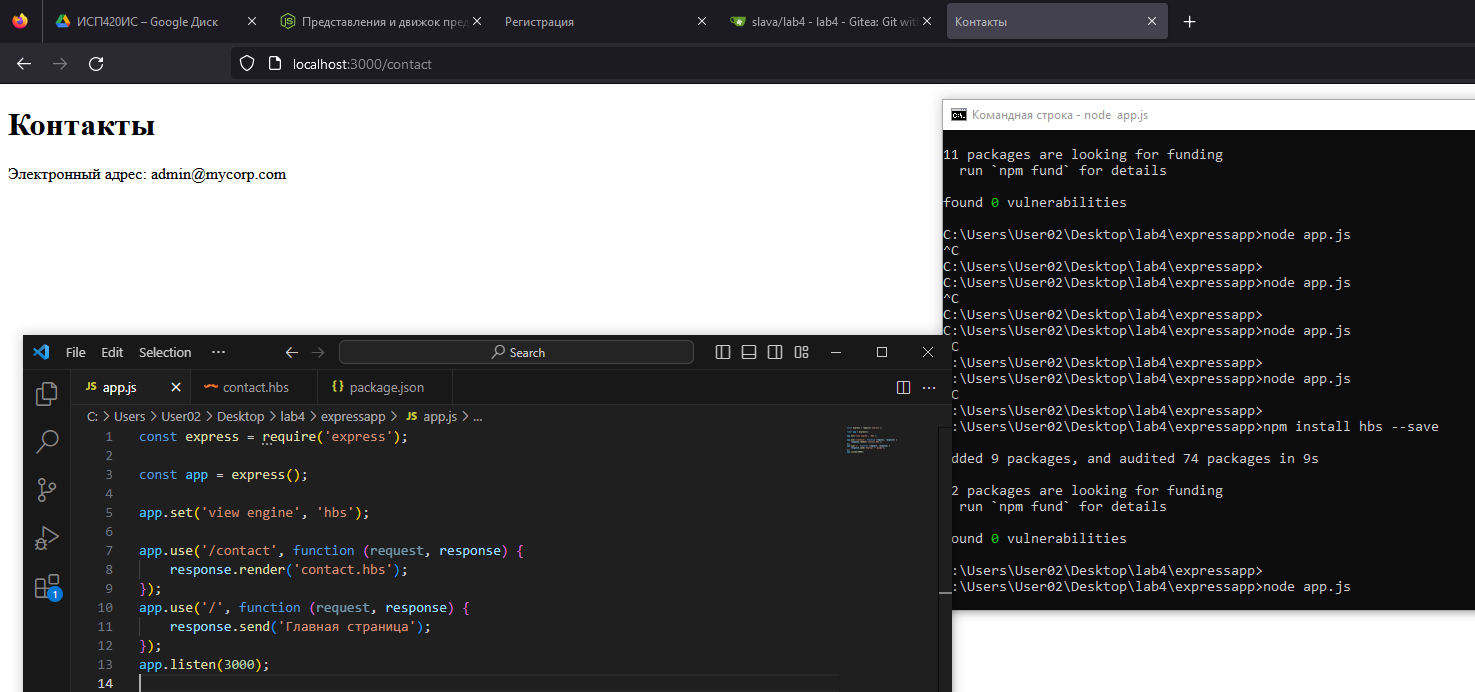
Task: Open the Source Control view
Action: 46,490
